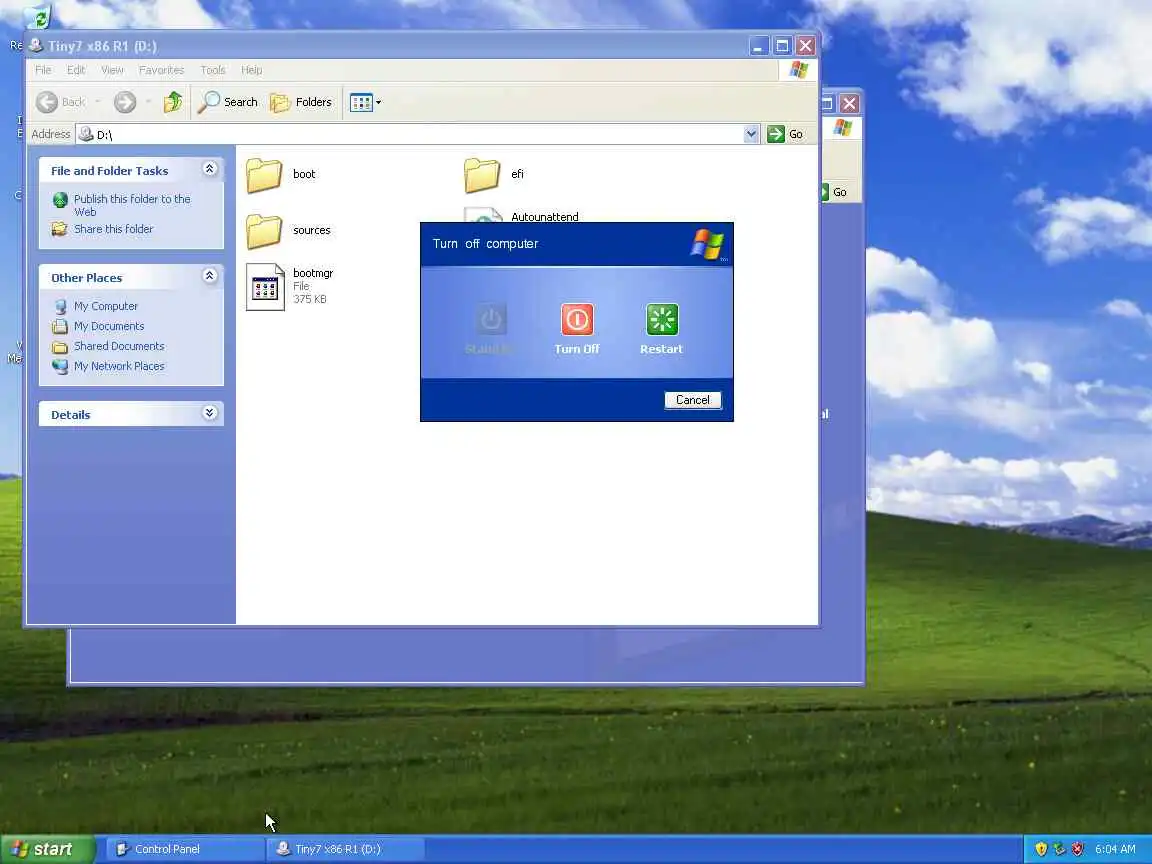Go up one folder level
1152x864 pixels.
click(x=173, y=102)
